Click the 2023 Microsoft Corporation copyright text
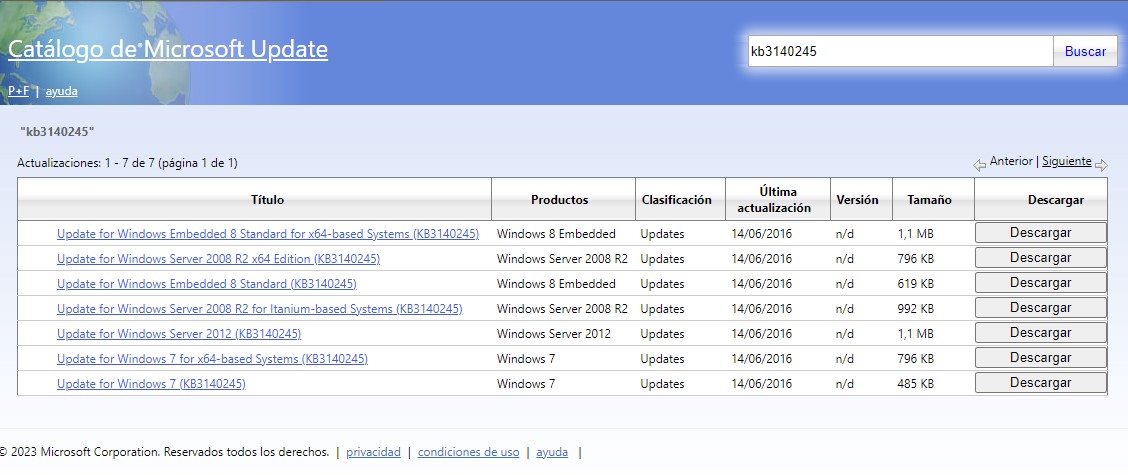This screenshot has height=475, width=1128. [164, 452]
